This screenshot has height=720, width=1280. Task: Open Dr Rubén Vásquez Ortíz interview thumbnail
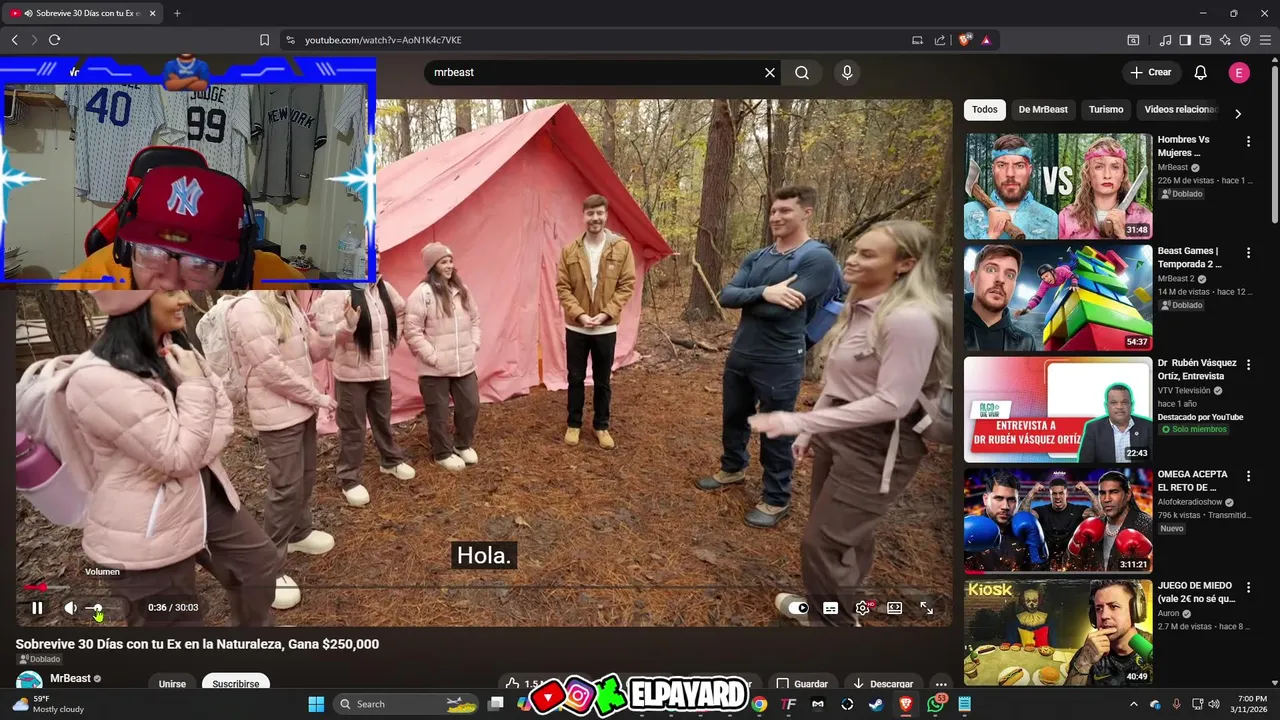(x=1058, y=410)
